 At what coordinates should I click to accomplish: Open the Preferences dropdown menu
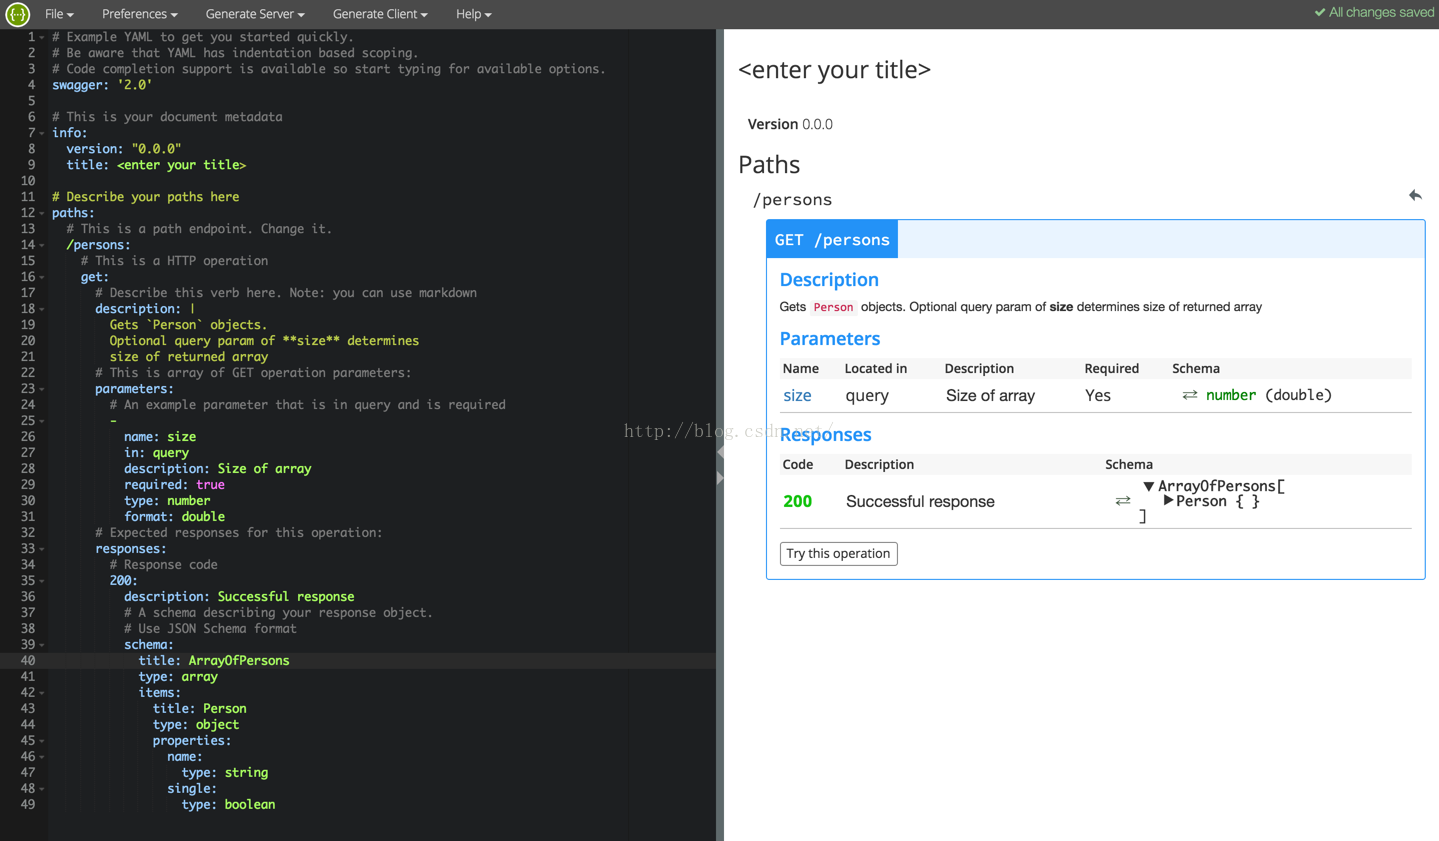tap(140, 14)
